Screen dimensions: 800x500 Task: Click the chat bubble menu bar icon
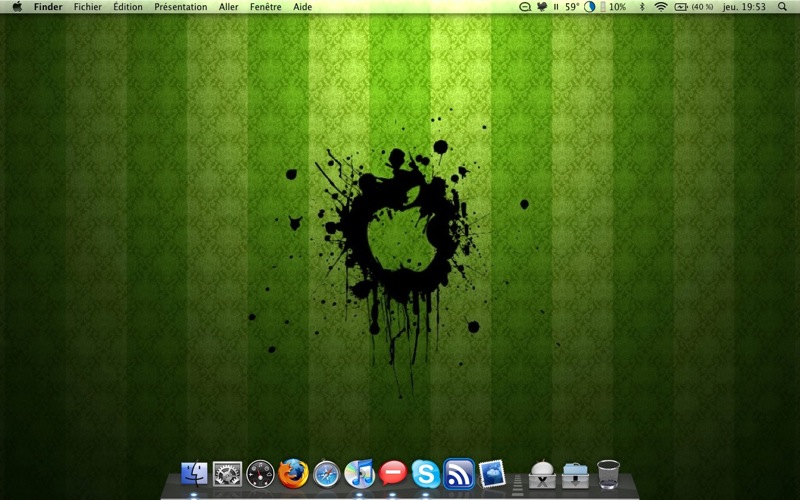pyautogui.click(x=525, y=7)
